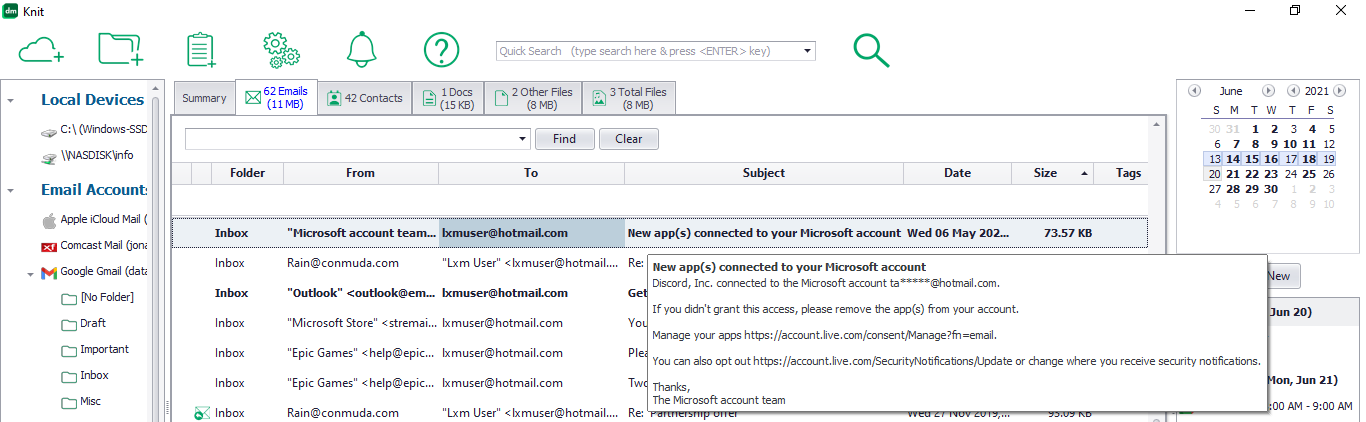Click the Tags column header
Image resolution: width=1366 pixels, height=422 pixels.
point(1129,173)
